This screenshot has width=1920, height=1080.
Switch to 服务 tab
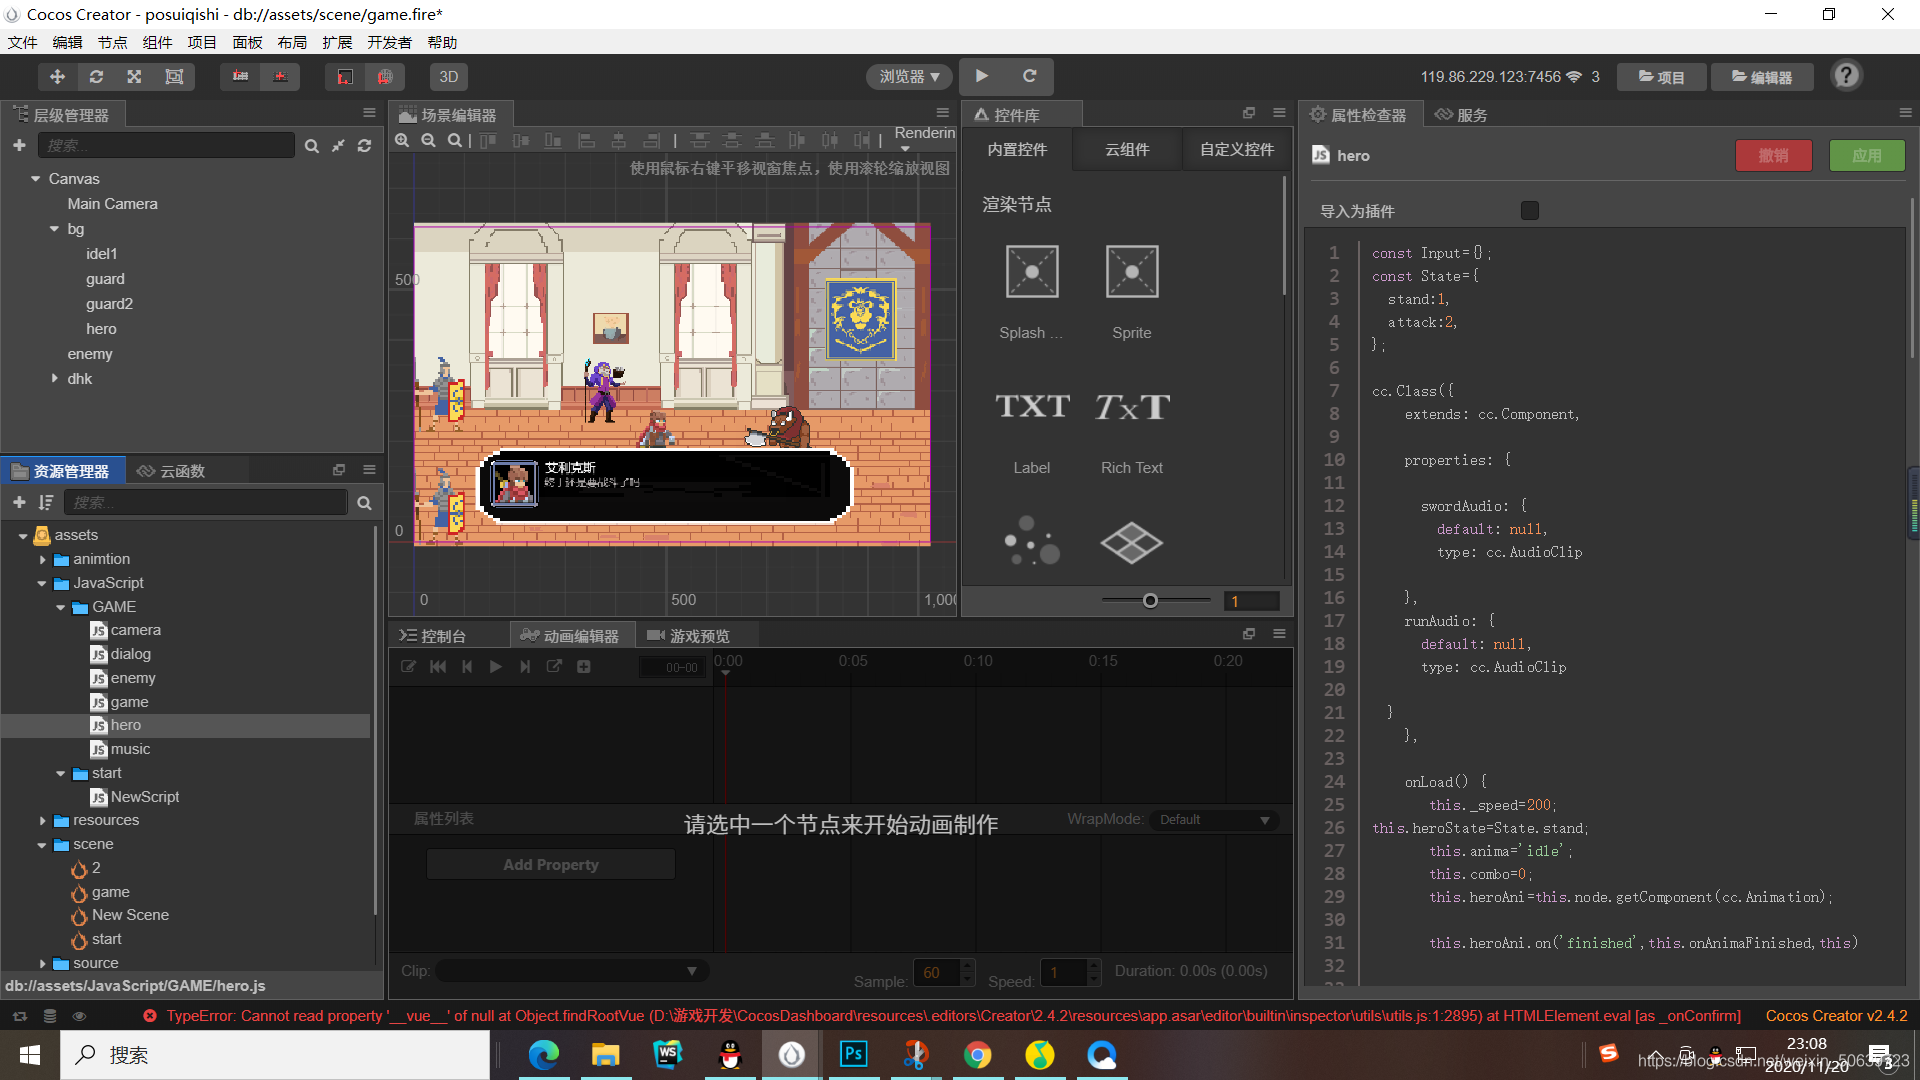click(x=1461, y=115)
